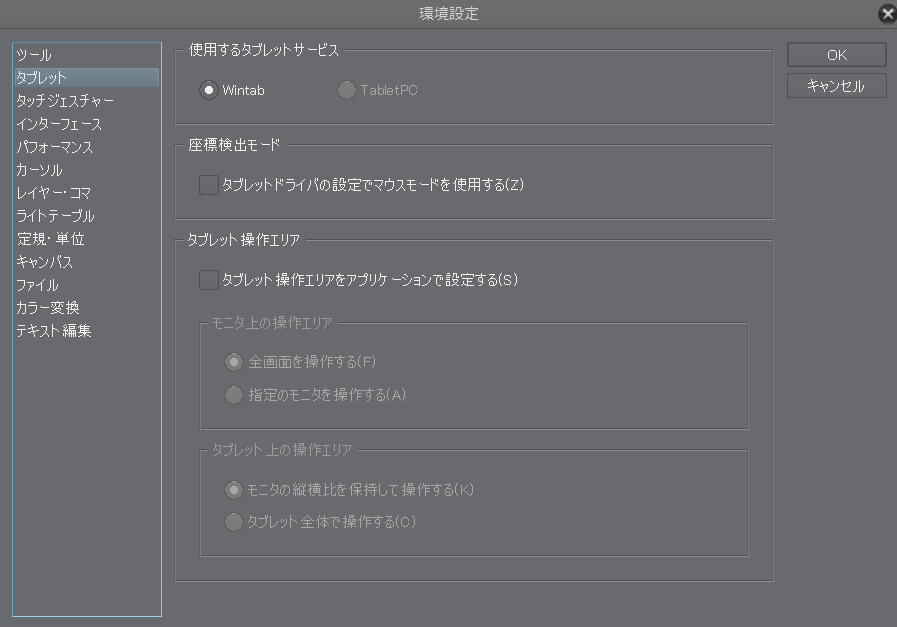Select the Wintab radio button
The image size is (897, 627).
209,90
